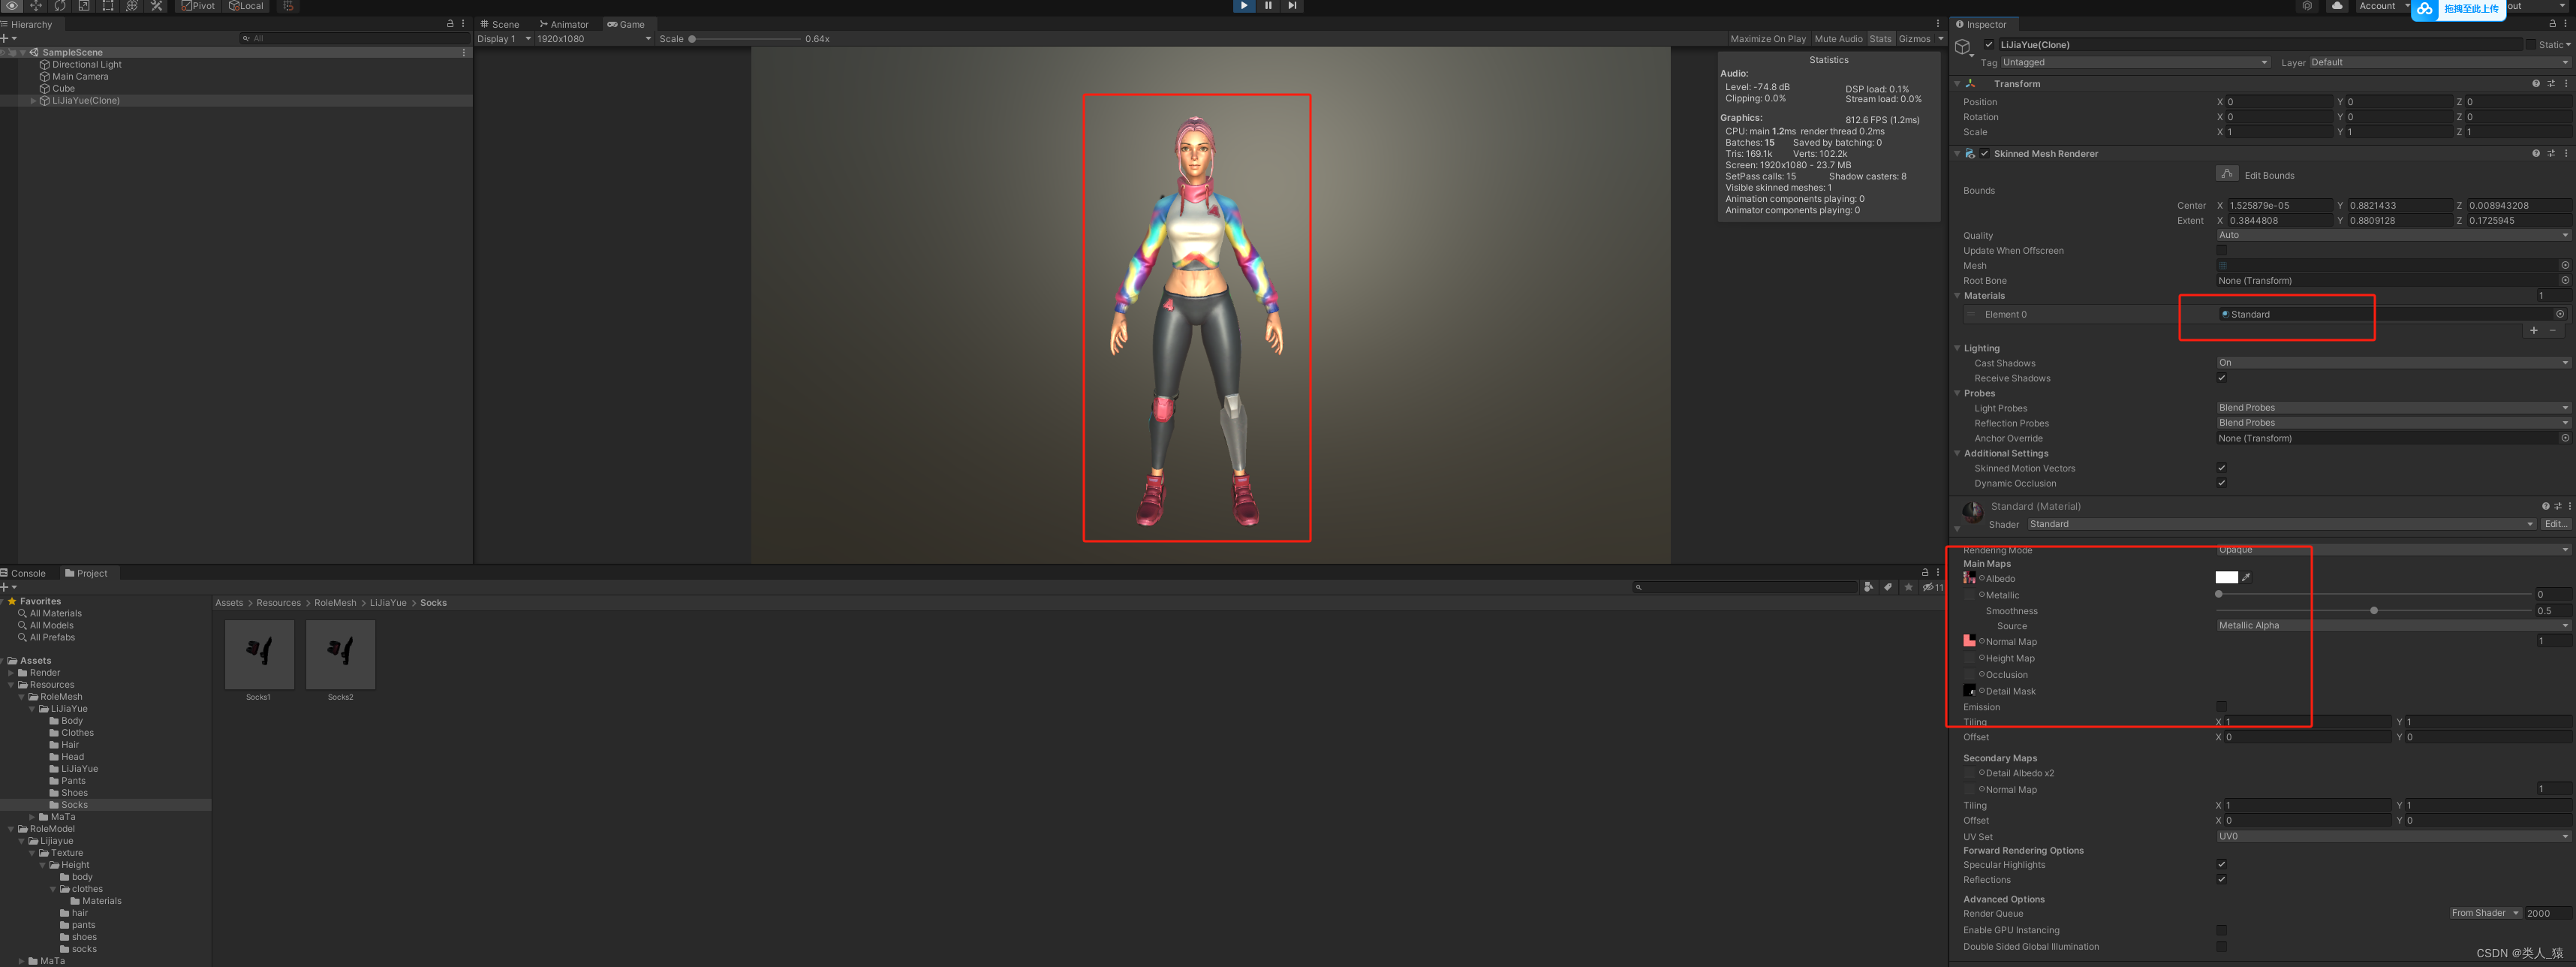Toggle Skinned Mesh Renderer enabled checkbox
The height and width of the screenshot is (967, 2576).
[x=1984, y=154]
